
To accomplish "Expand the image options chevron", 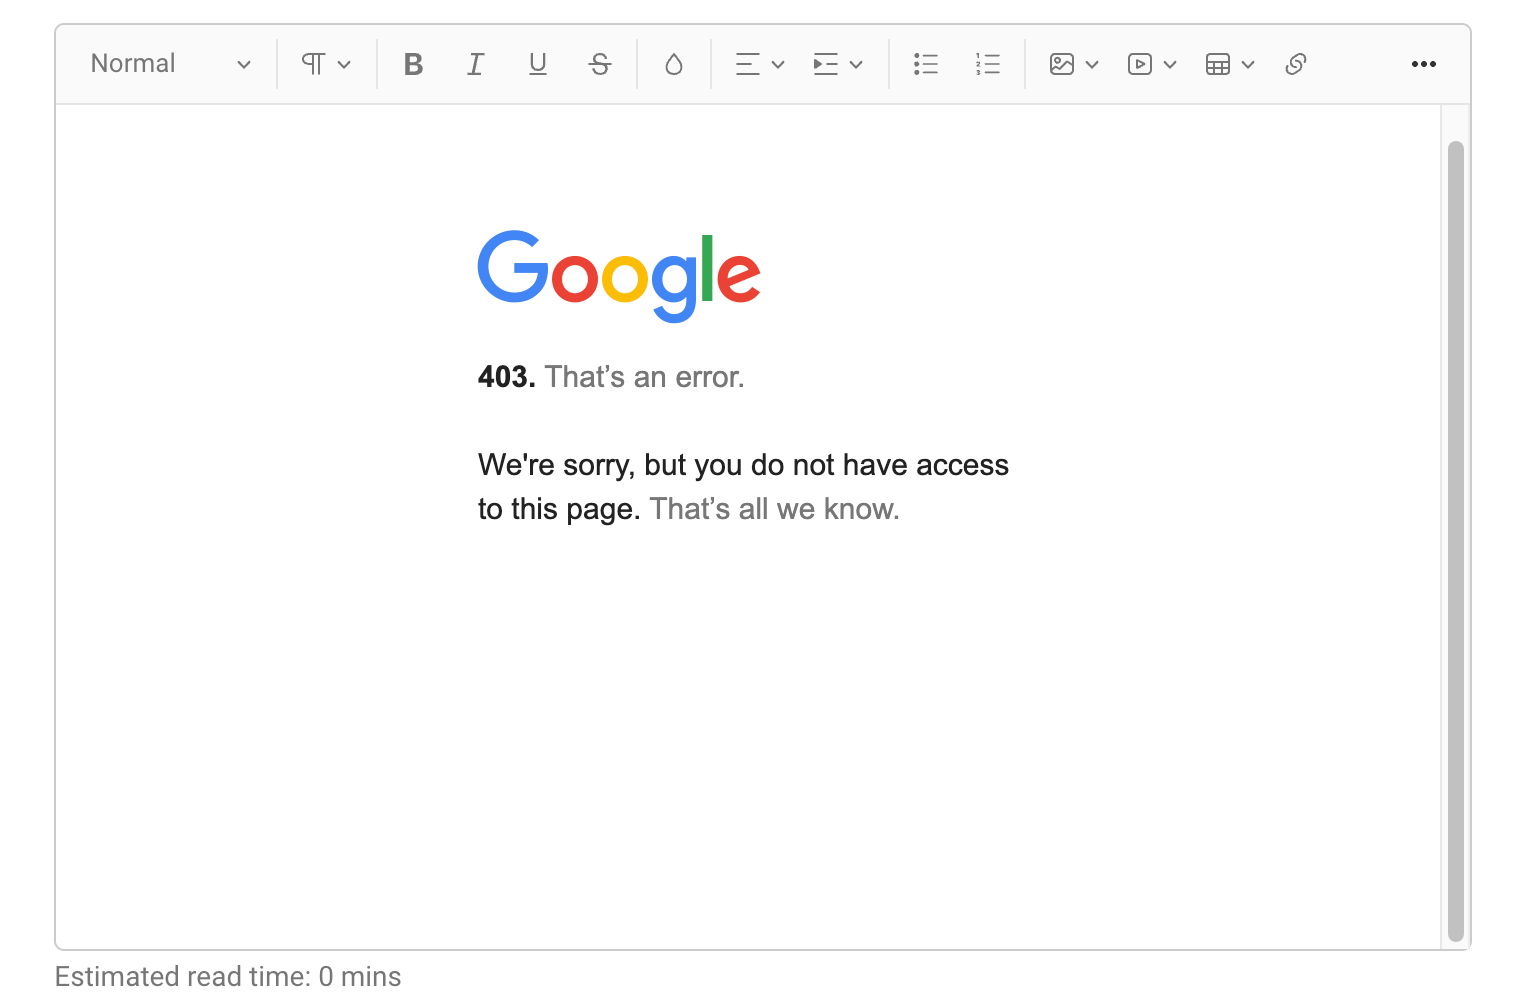I will click(1092, 65).
